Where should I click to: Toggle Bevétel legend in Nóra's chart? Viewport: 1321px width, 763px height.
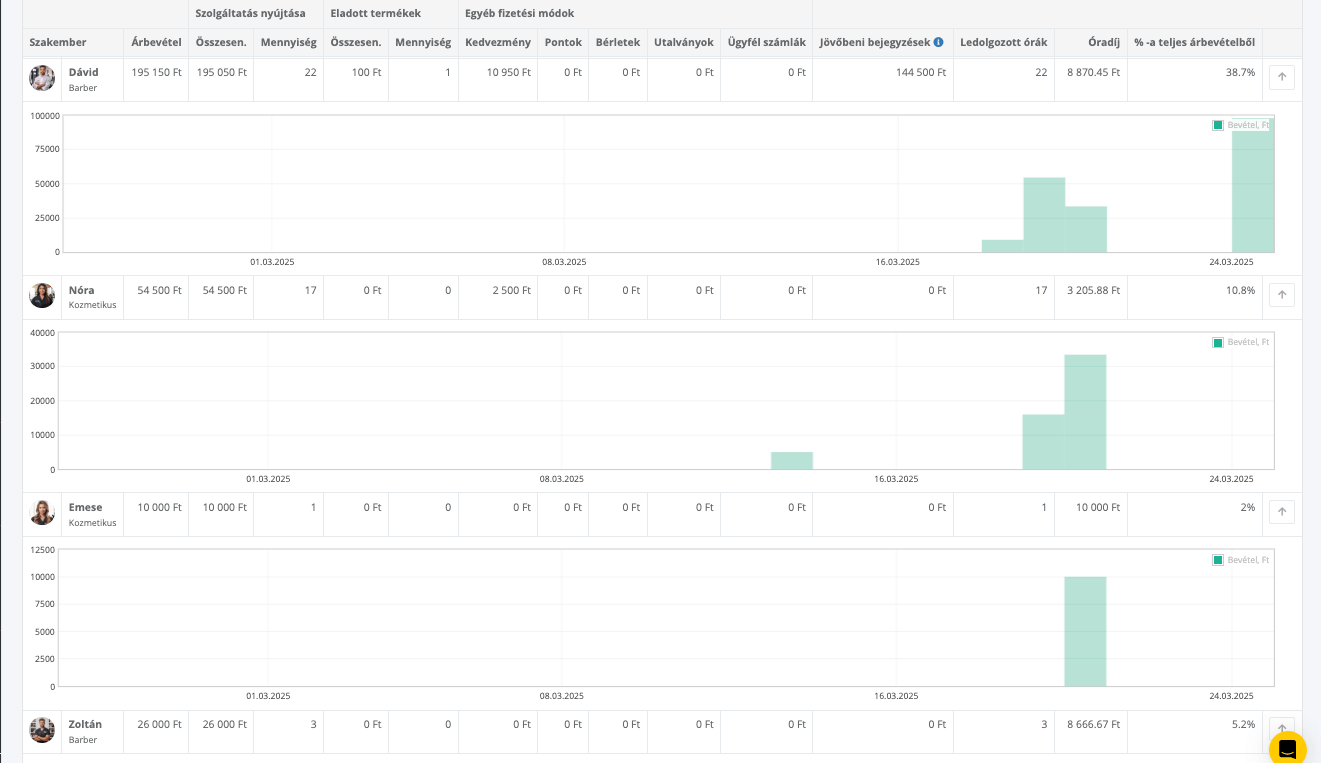[x=1240, y=342]
